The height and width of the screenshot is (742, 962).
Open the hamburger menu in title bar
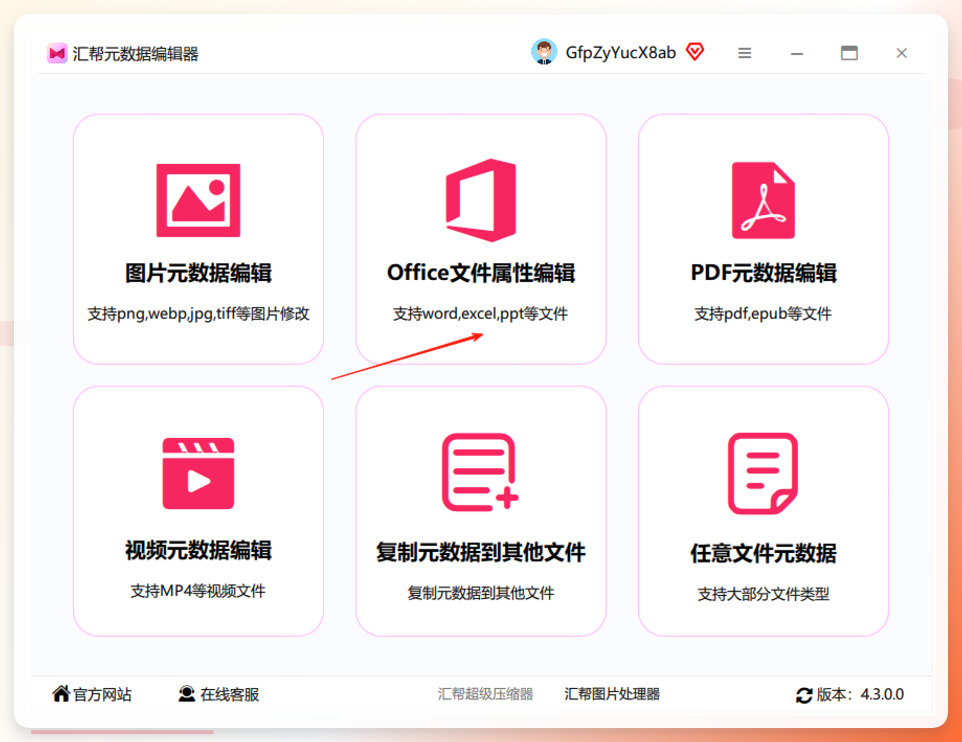[x=744, y=53]
